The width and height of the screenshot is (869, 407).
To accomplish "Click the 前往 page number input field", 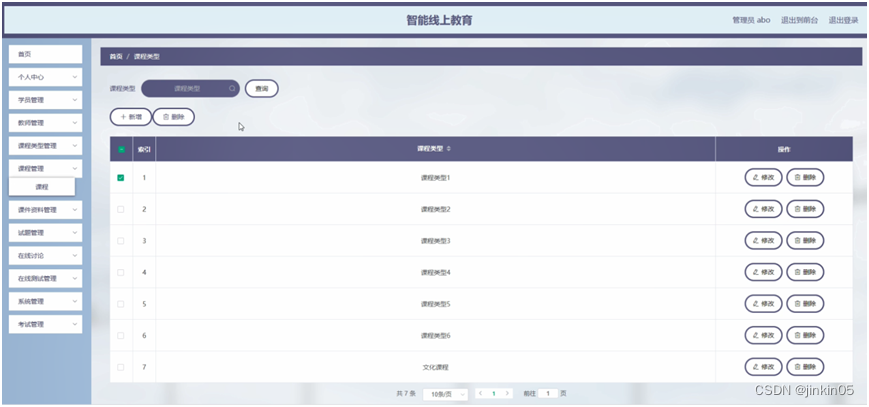I will click(x=547, y=394).
